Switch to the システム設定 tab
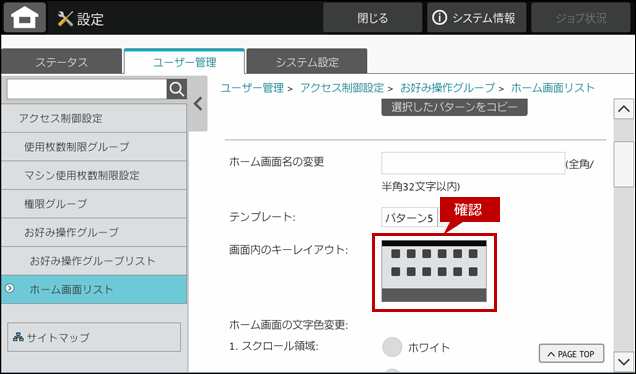Viewport: 636px width, 374px height. pyautogui.click(x=307, y=62)
